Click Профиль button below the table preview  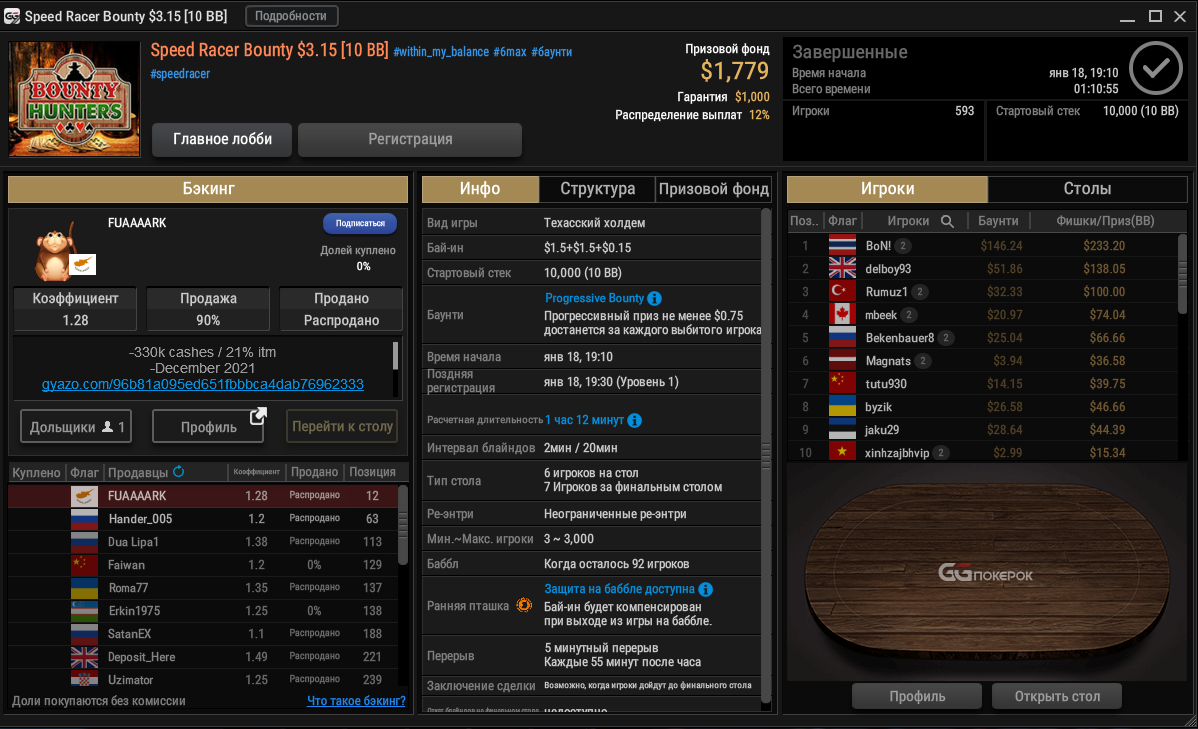(x=917, y=696)
